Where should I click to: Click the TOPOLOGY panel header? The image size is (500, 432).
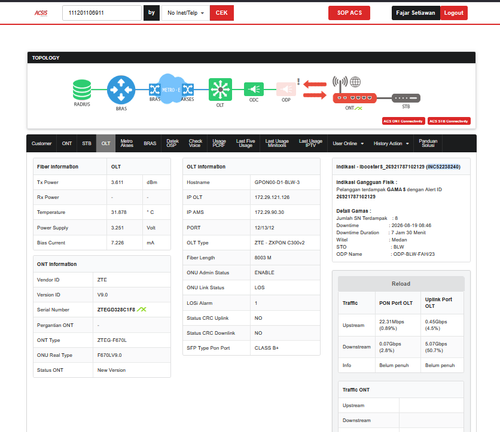pos(251,58)
